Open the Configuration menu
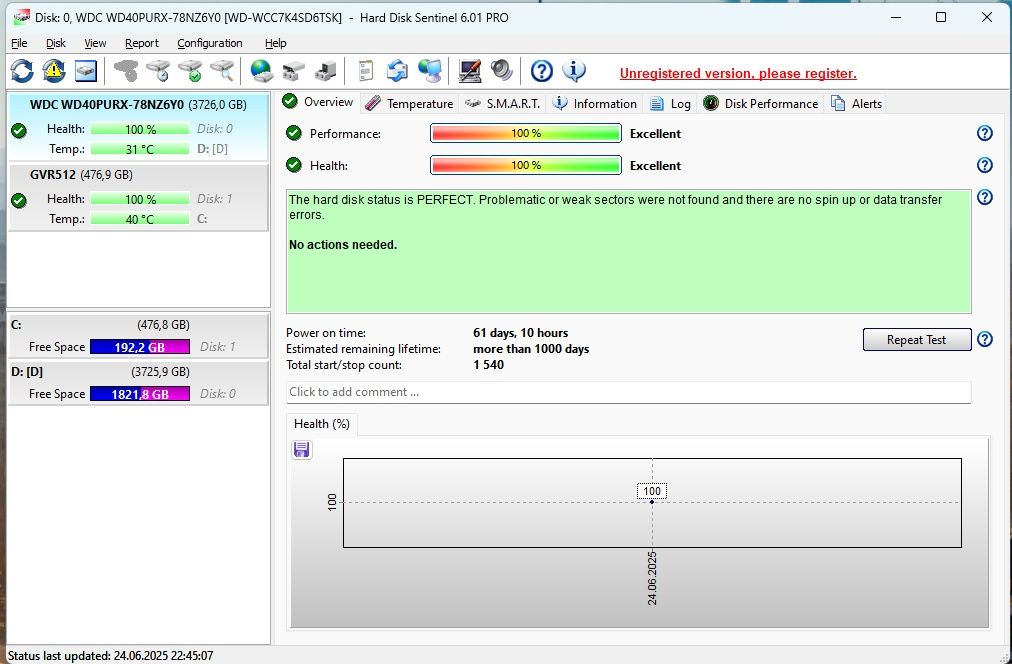1012x664 pixels. [210, 43]
